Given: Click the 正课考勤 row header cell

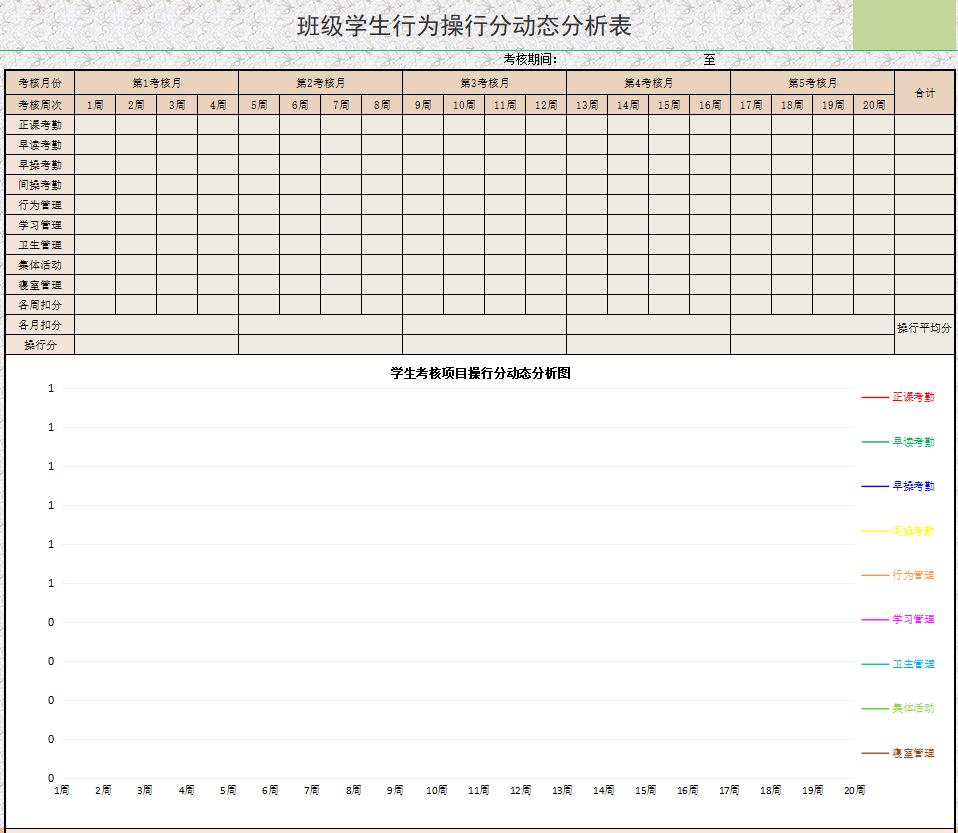Looking at the screenshot, I should point(42,124).
